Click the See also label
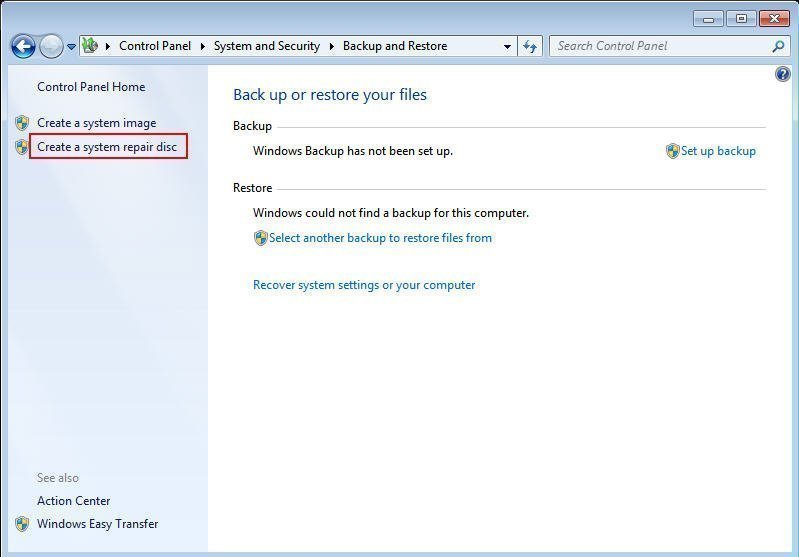This screenshot has height=557, width=799. (58, 478)
